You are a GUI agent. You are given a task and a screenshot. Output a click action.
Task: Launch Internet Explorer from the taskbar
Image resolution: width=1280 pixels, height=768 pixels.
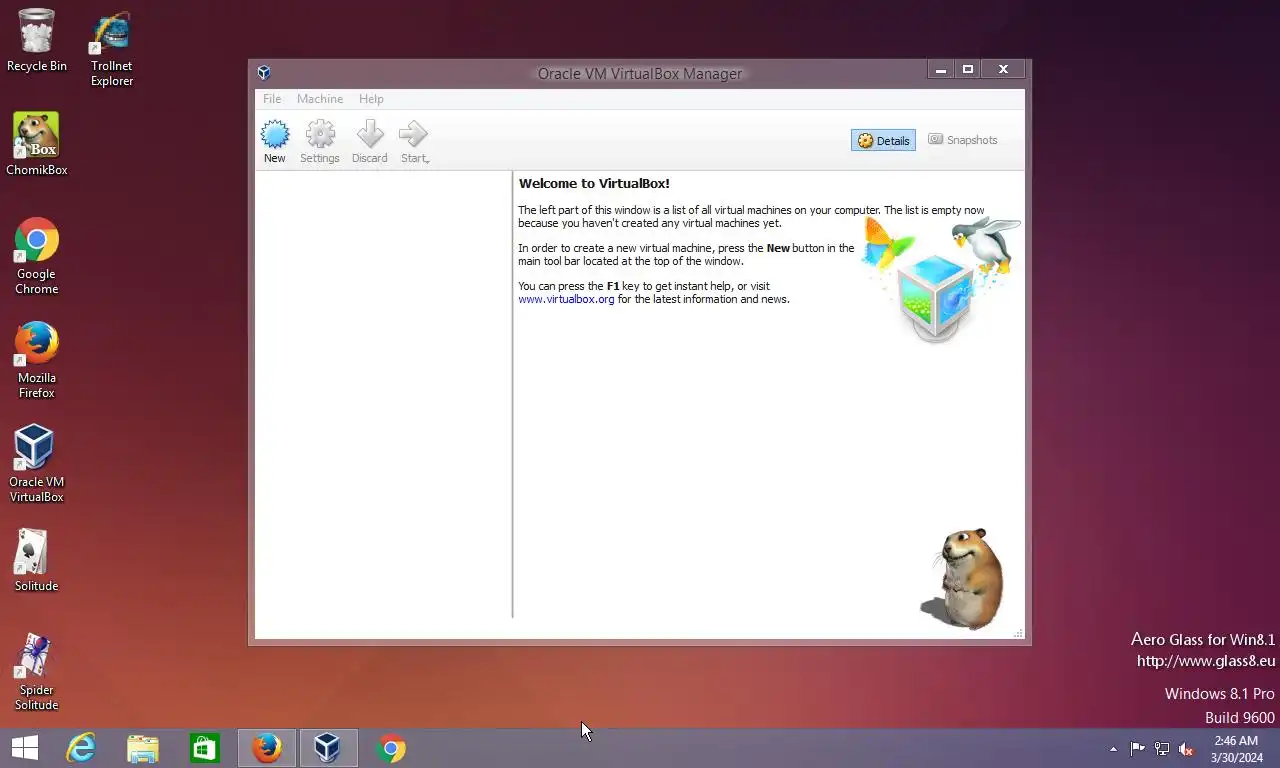coord(81,748)
